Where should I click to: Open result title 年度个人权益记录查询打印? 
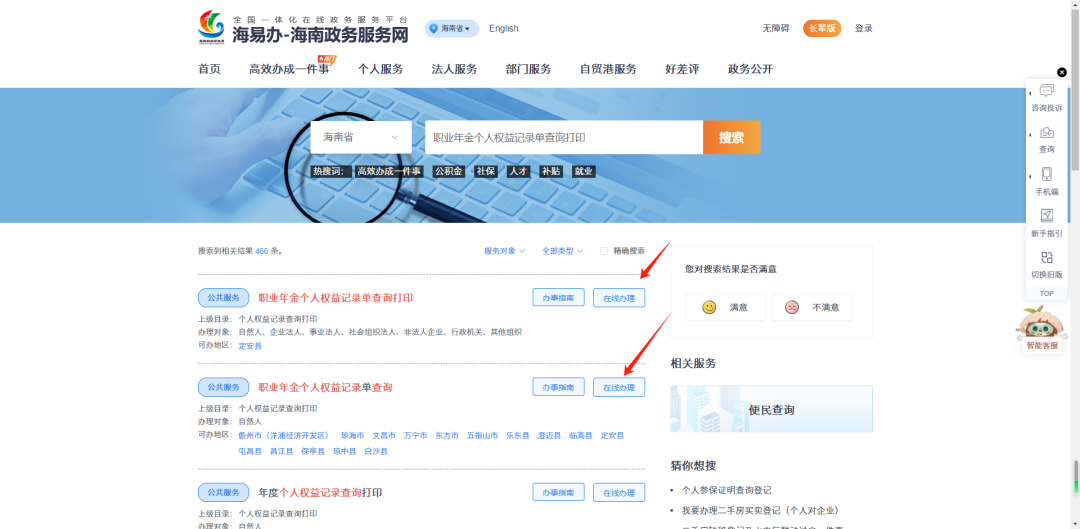coord(320,492)
